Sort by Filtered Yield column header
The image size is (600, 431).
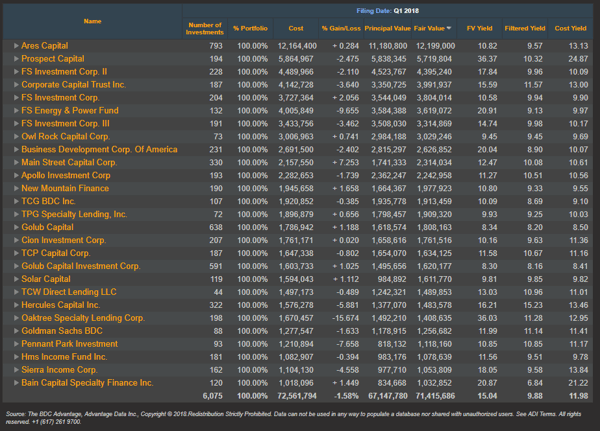tap(525, 28)
